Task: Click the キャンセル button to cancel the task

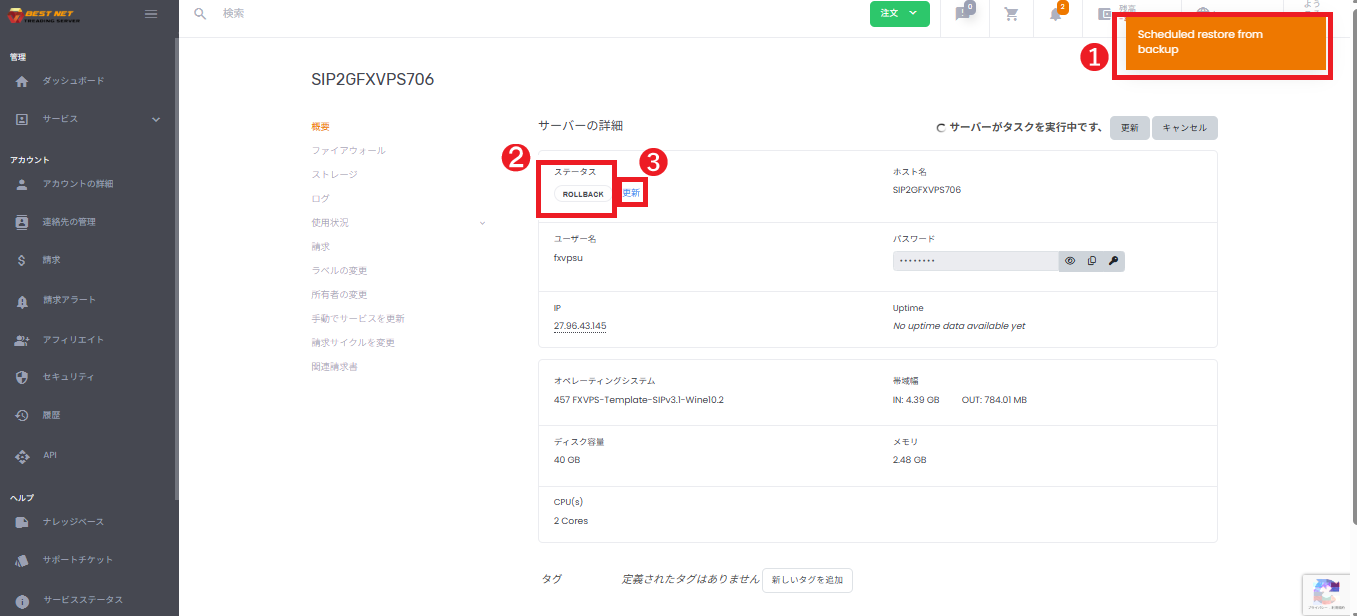Action: (x=1184, y=127)
